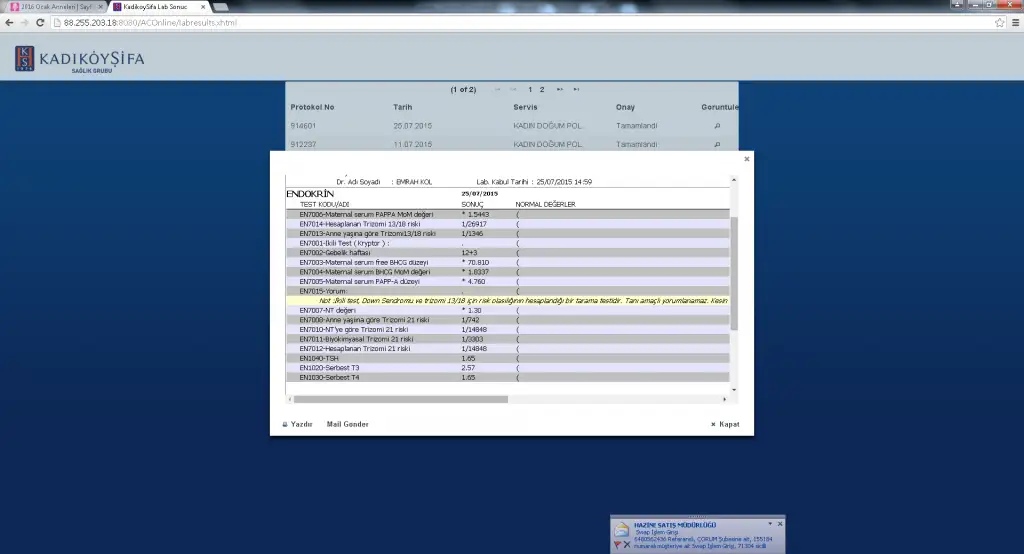Click the browser back arrow
This screenshot has width=1024, height=554.
coord(8,22)
